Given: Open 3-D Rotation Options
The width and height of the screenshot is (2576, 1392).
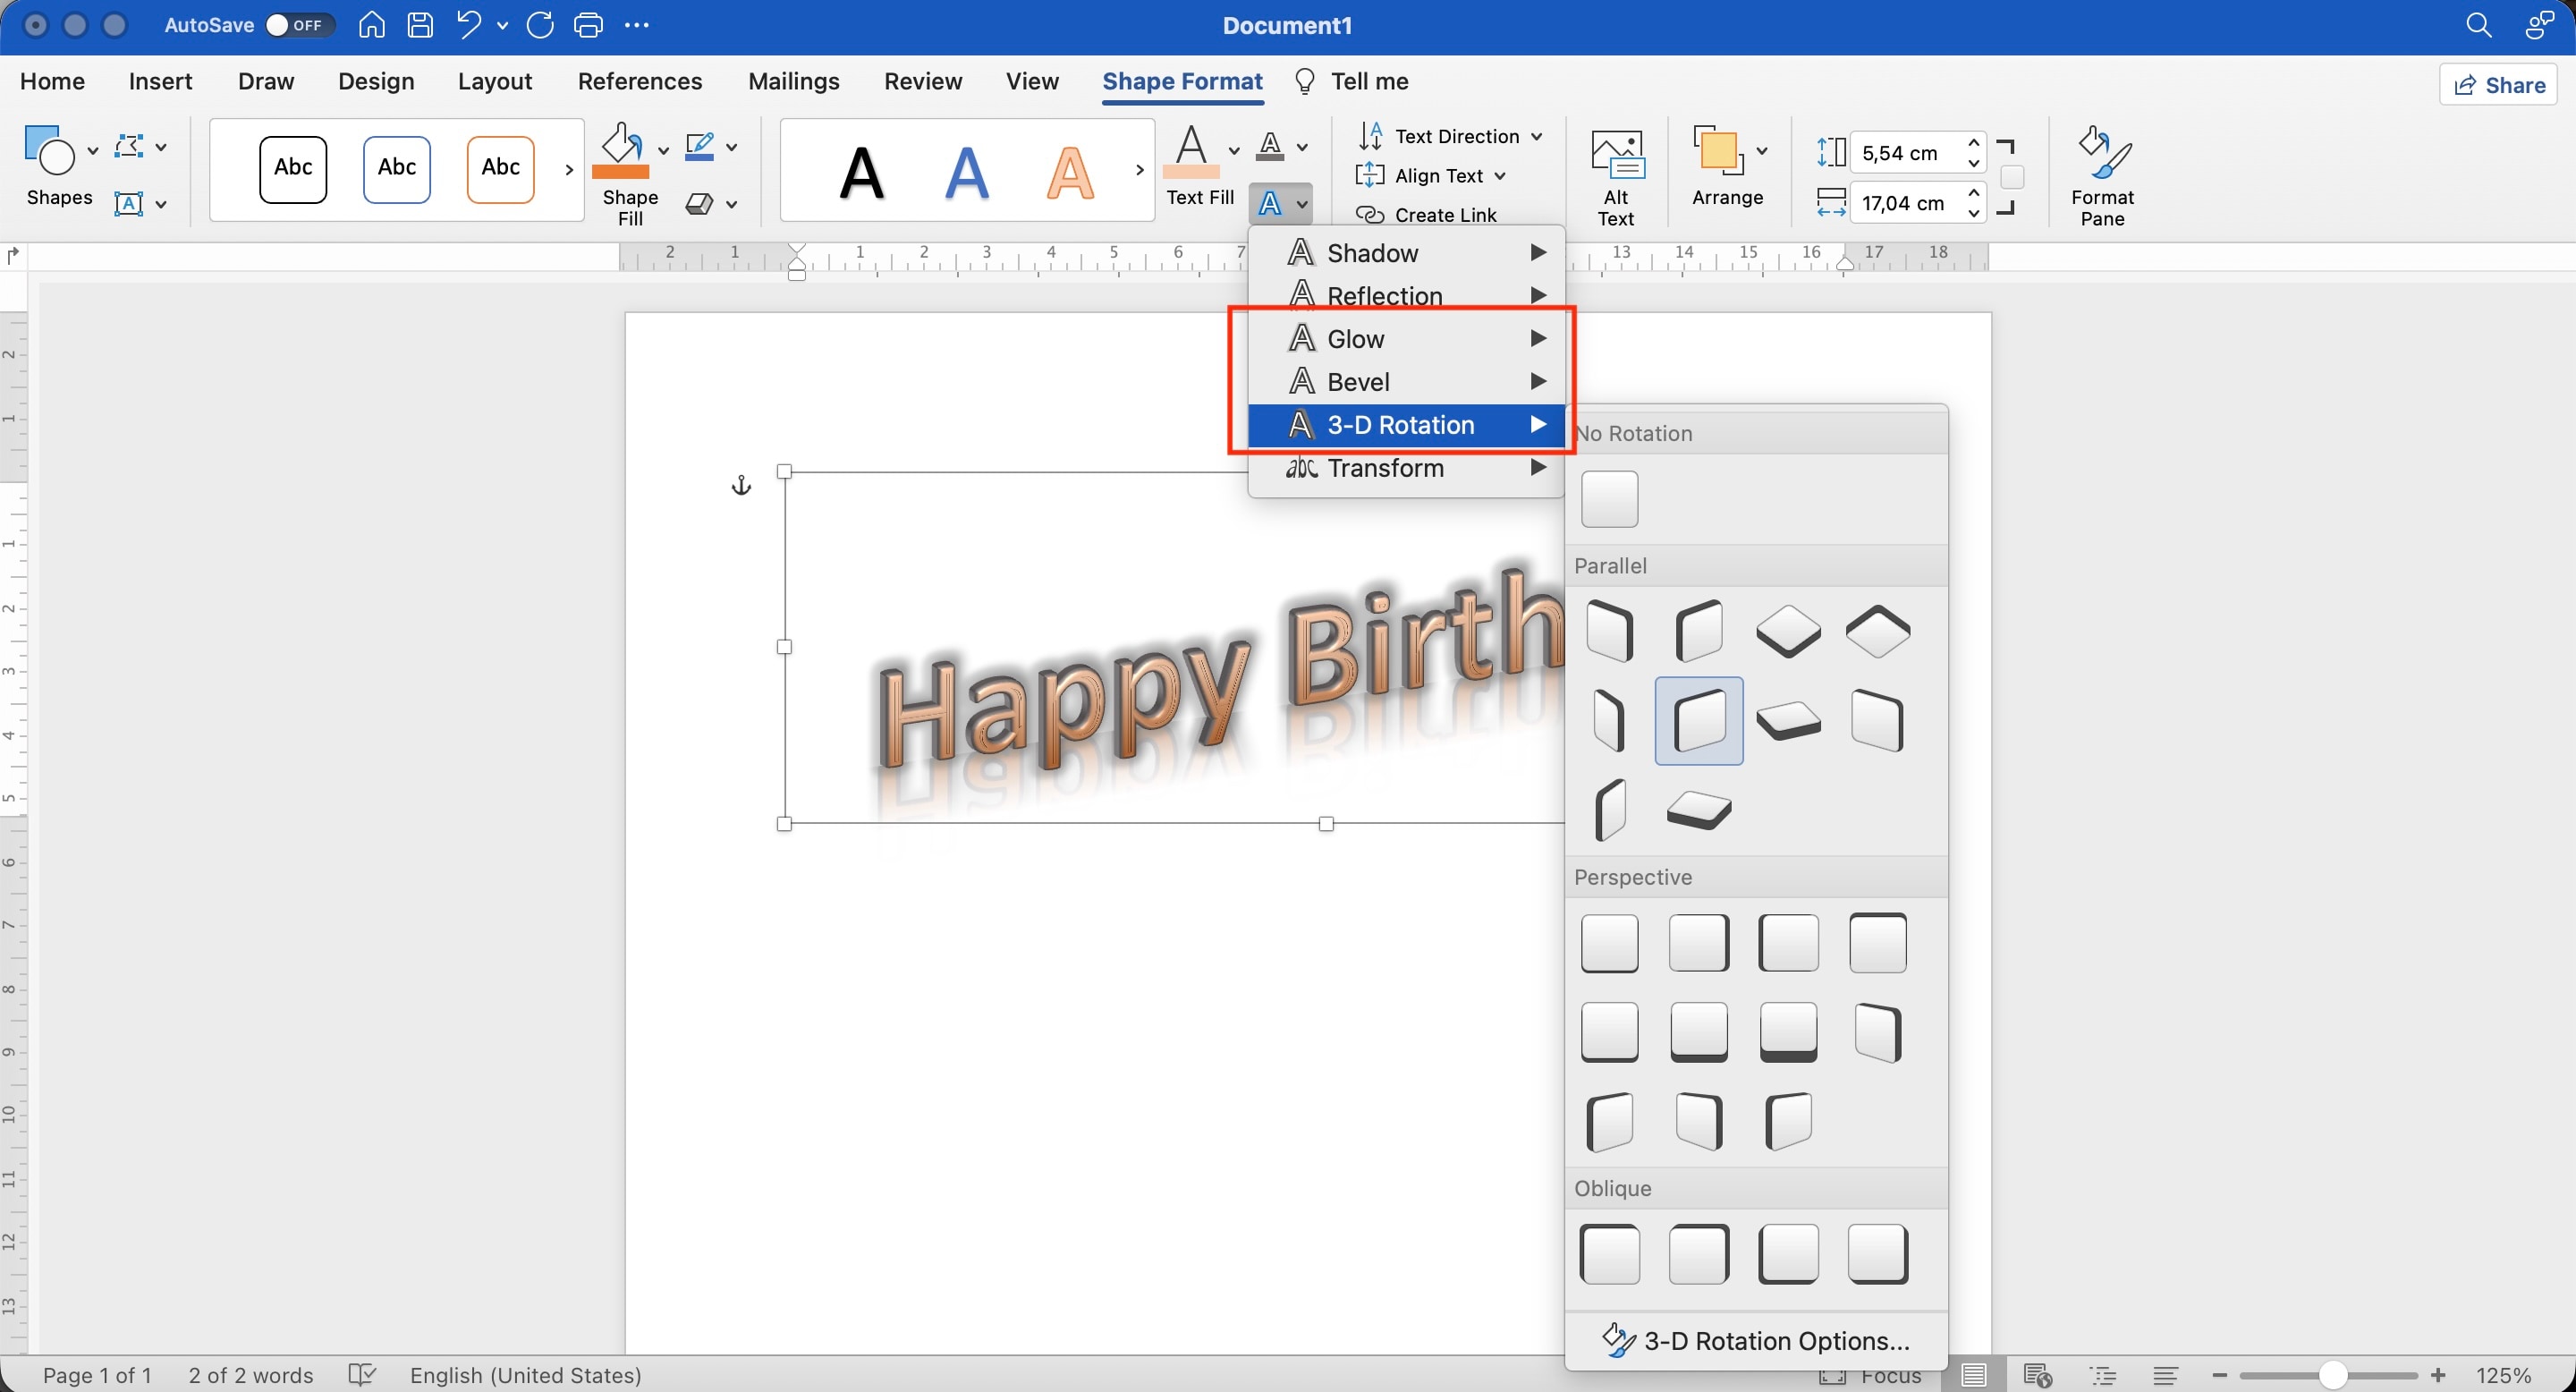Looking at the screenshot, I should [x=1756, y=1341].
